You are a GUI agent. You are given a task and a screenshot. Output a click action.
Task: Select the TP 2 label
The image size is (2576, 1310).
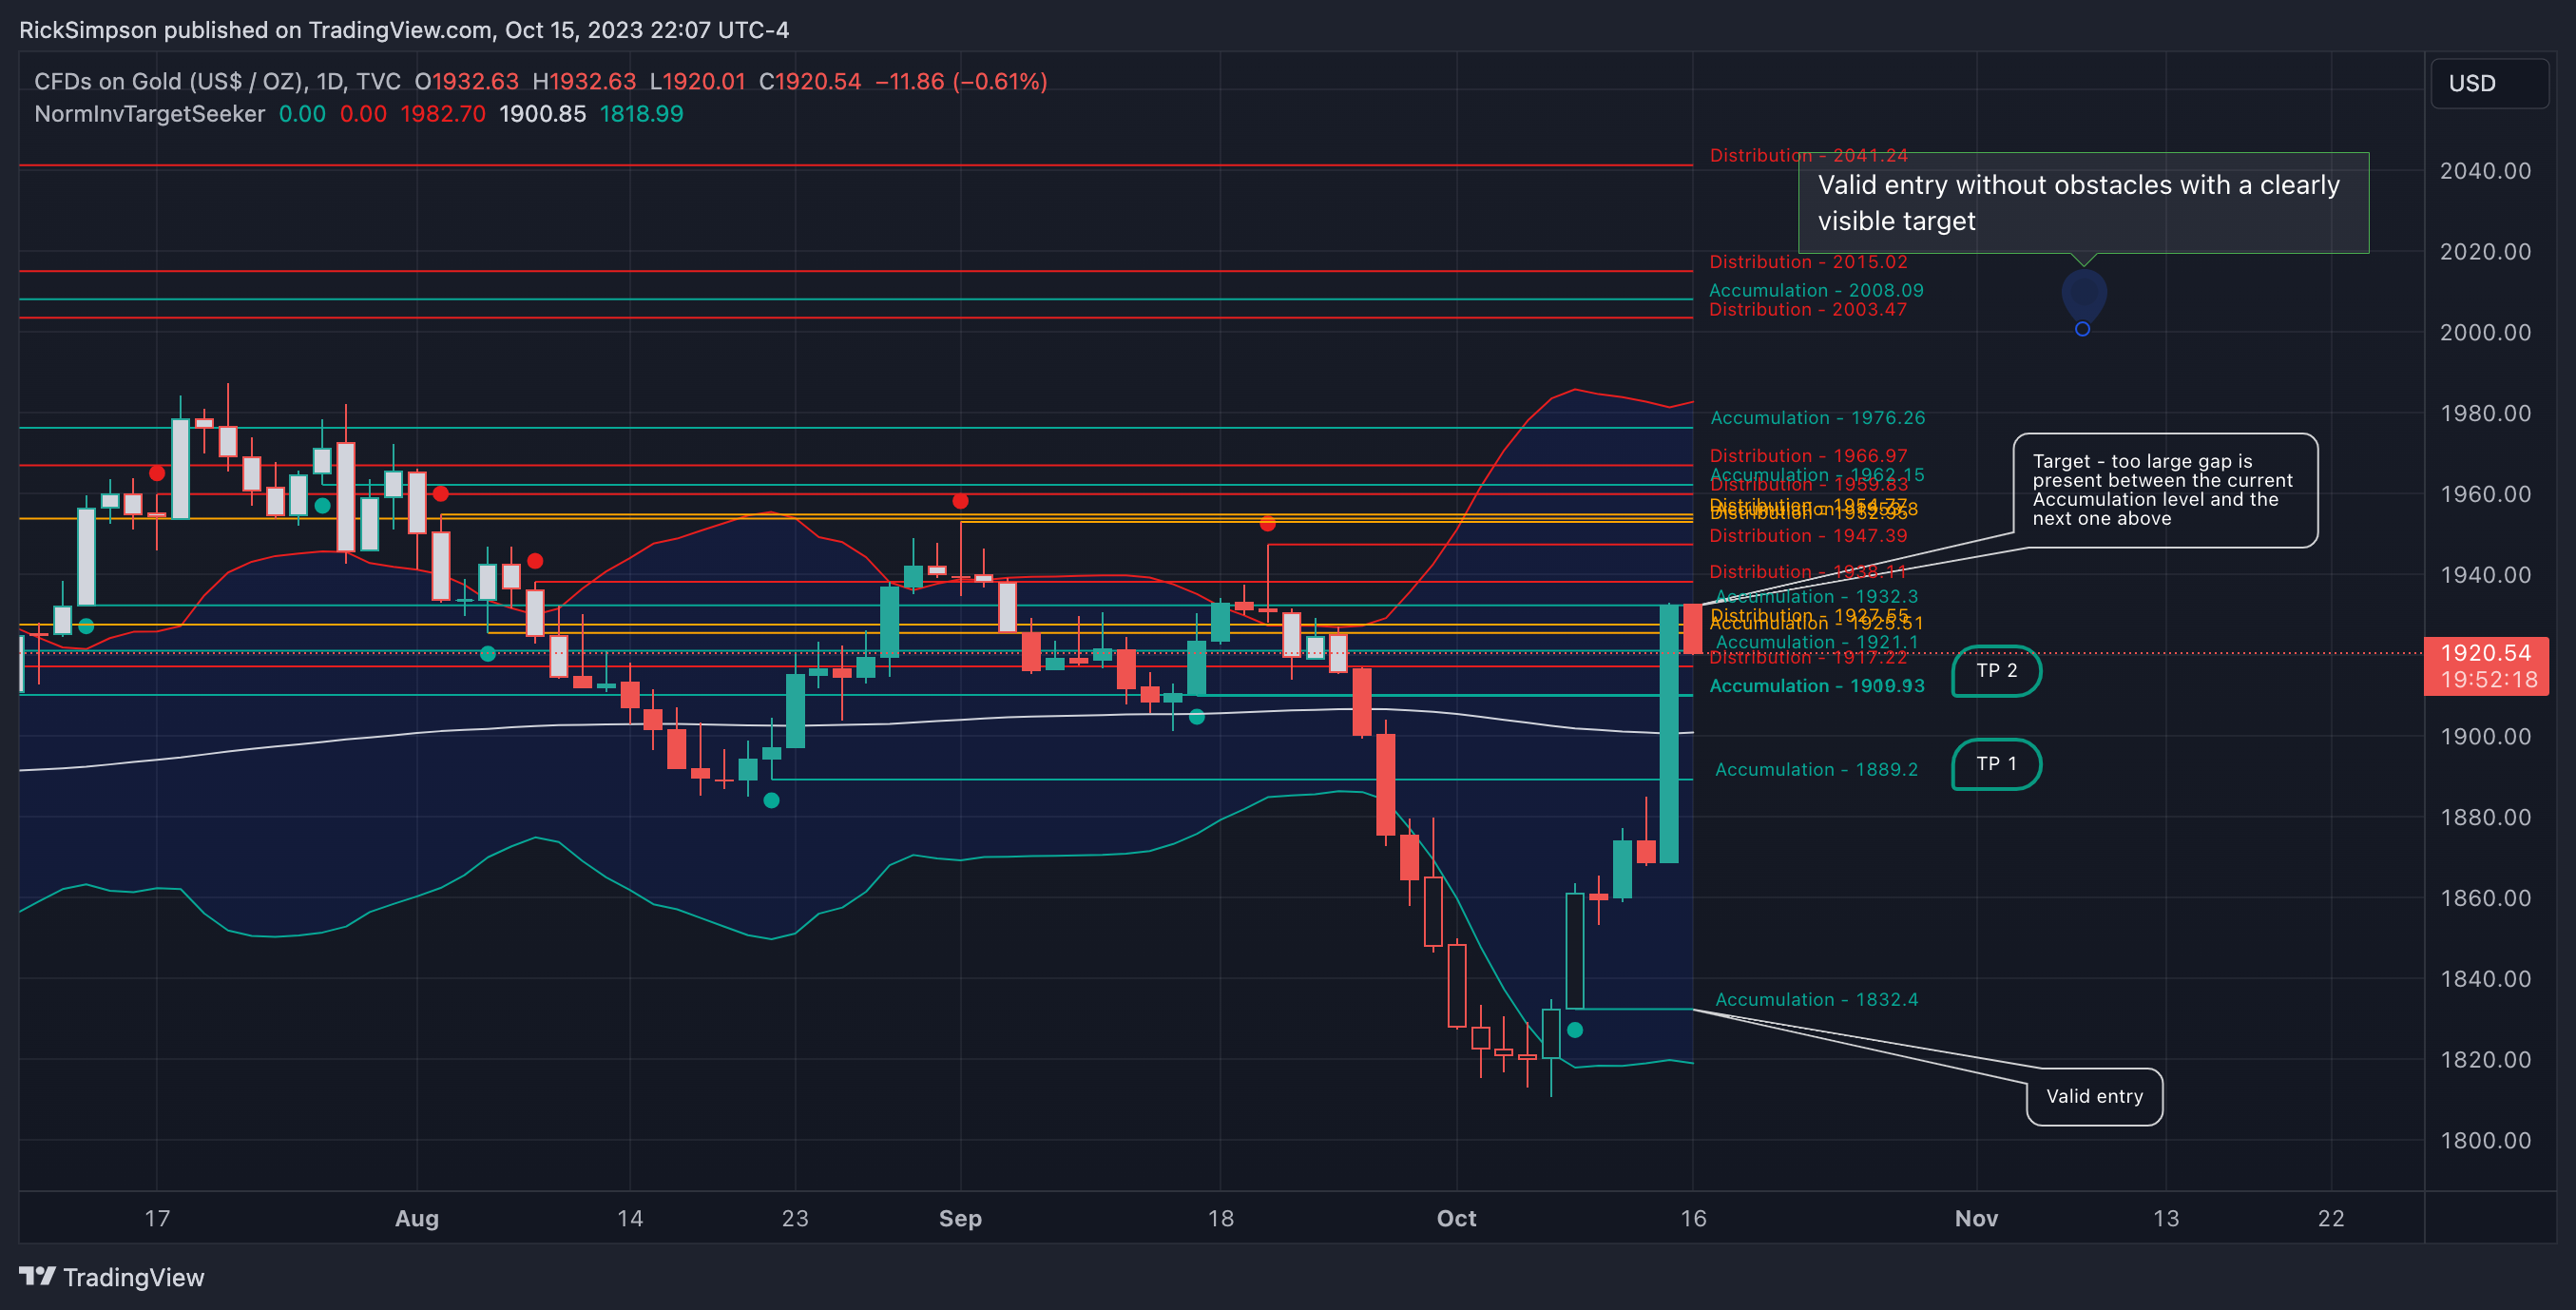(1996, 671)
